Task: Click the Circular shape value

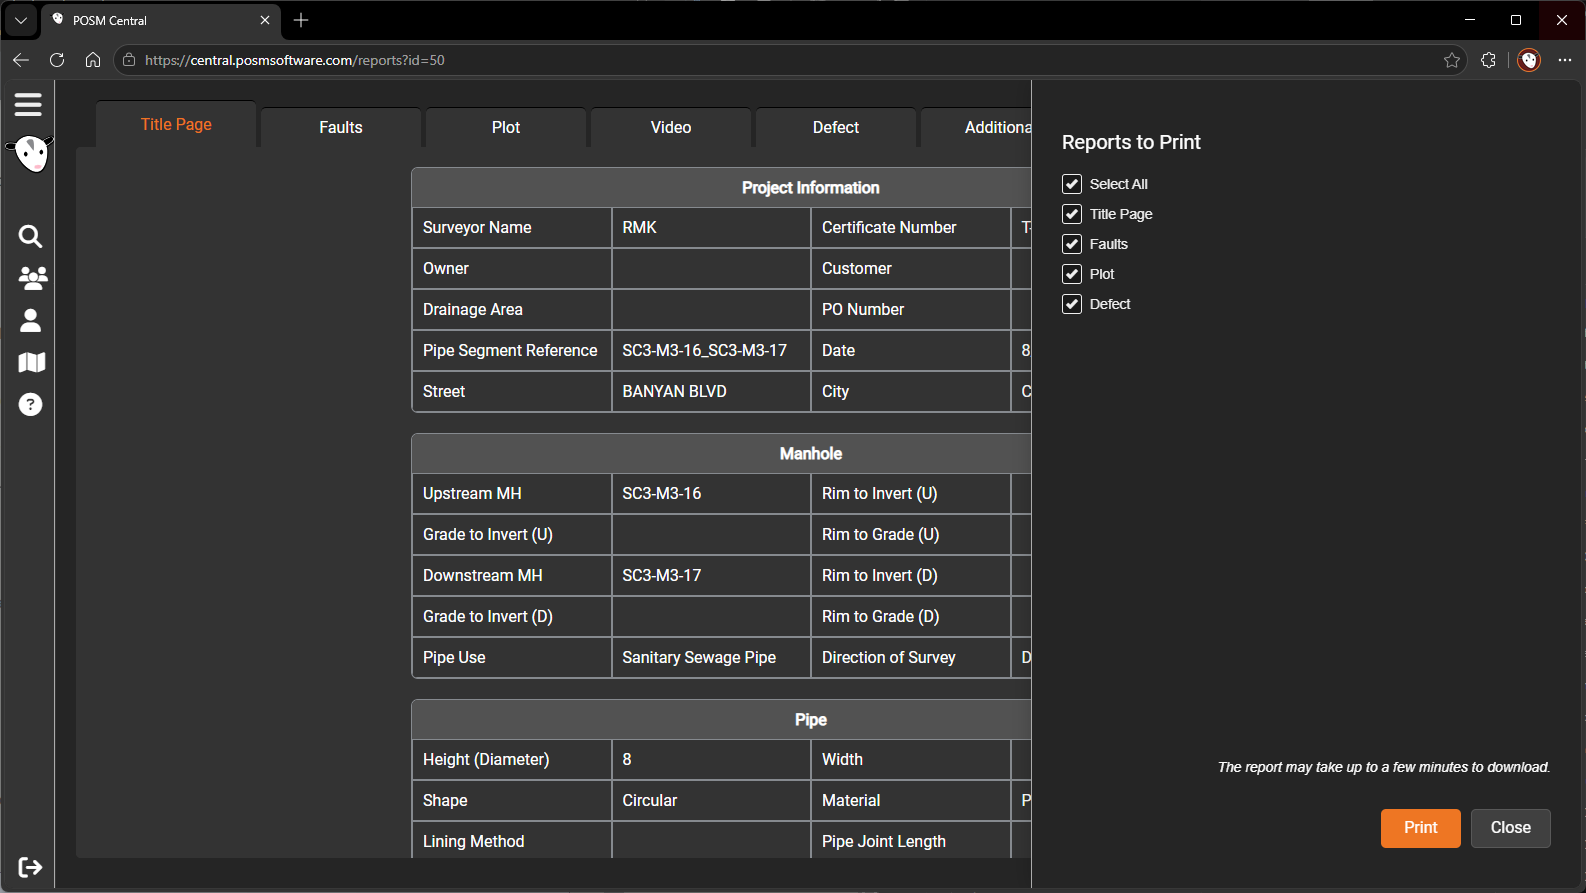Action: coord(650,800)
